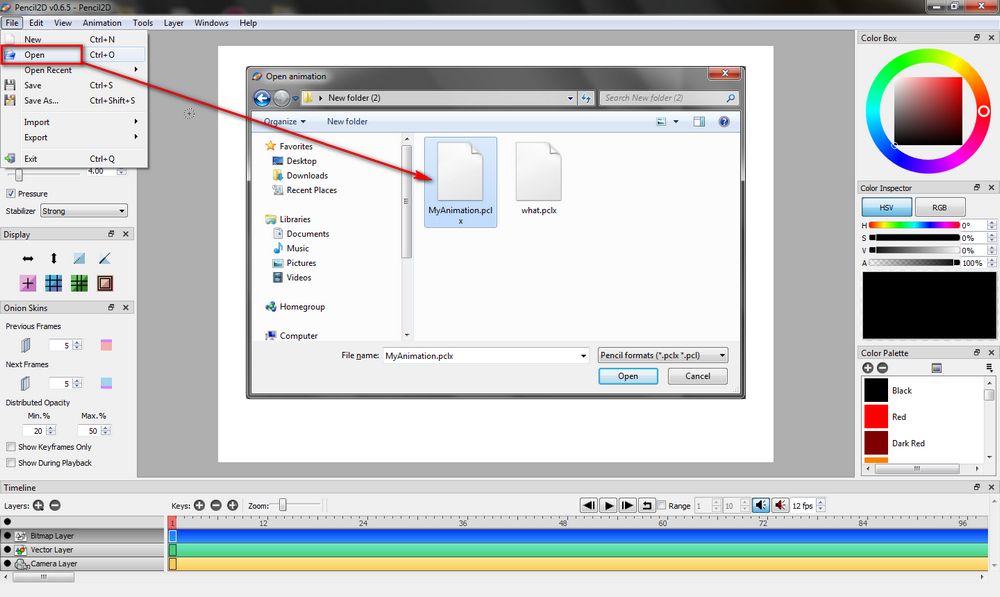Image resolution: width=1000 pixels, height=597 pixels.
Task: Switch Color Inspector to HSV
Action: 886,207
